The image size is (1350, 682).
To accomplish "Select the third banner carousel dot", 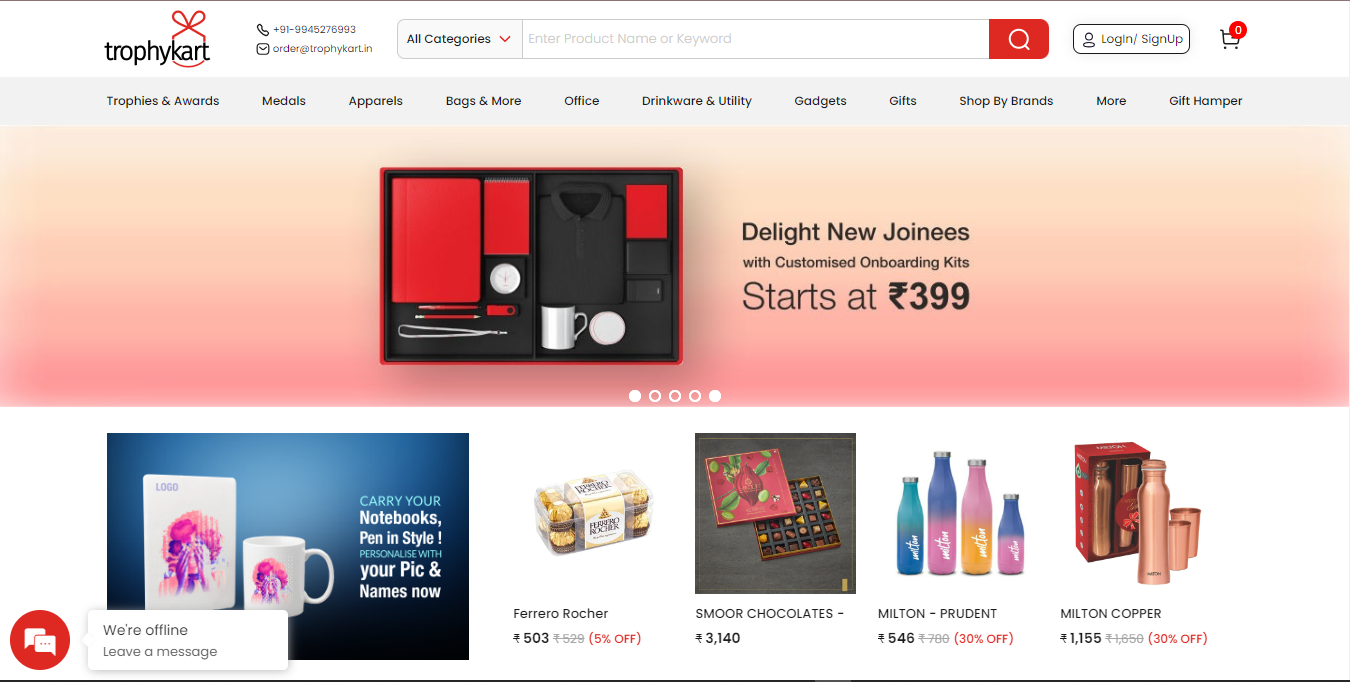I will pos(675,396).
